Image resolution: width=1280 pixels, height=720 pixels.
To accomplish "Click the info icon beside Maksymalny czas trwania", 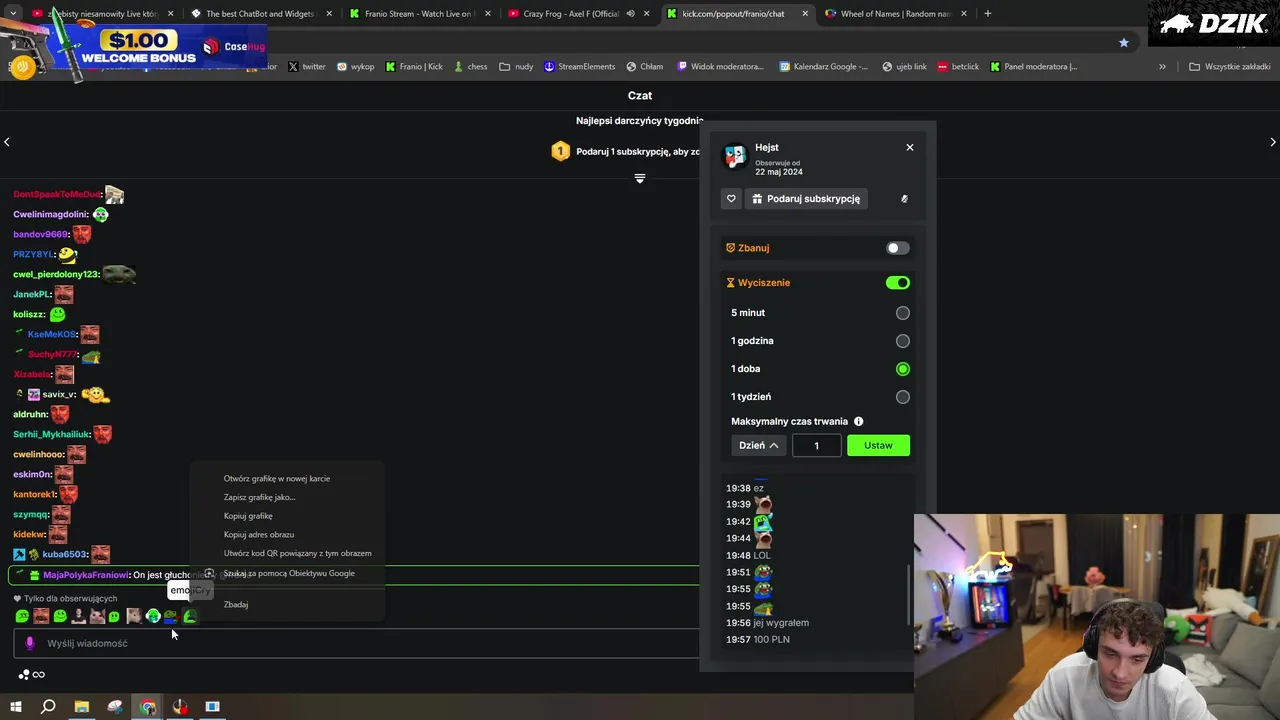I will [x=858, y=422].
